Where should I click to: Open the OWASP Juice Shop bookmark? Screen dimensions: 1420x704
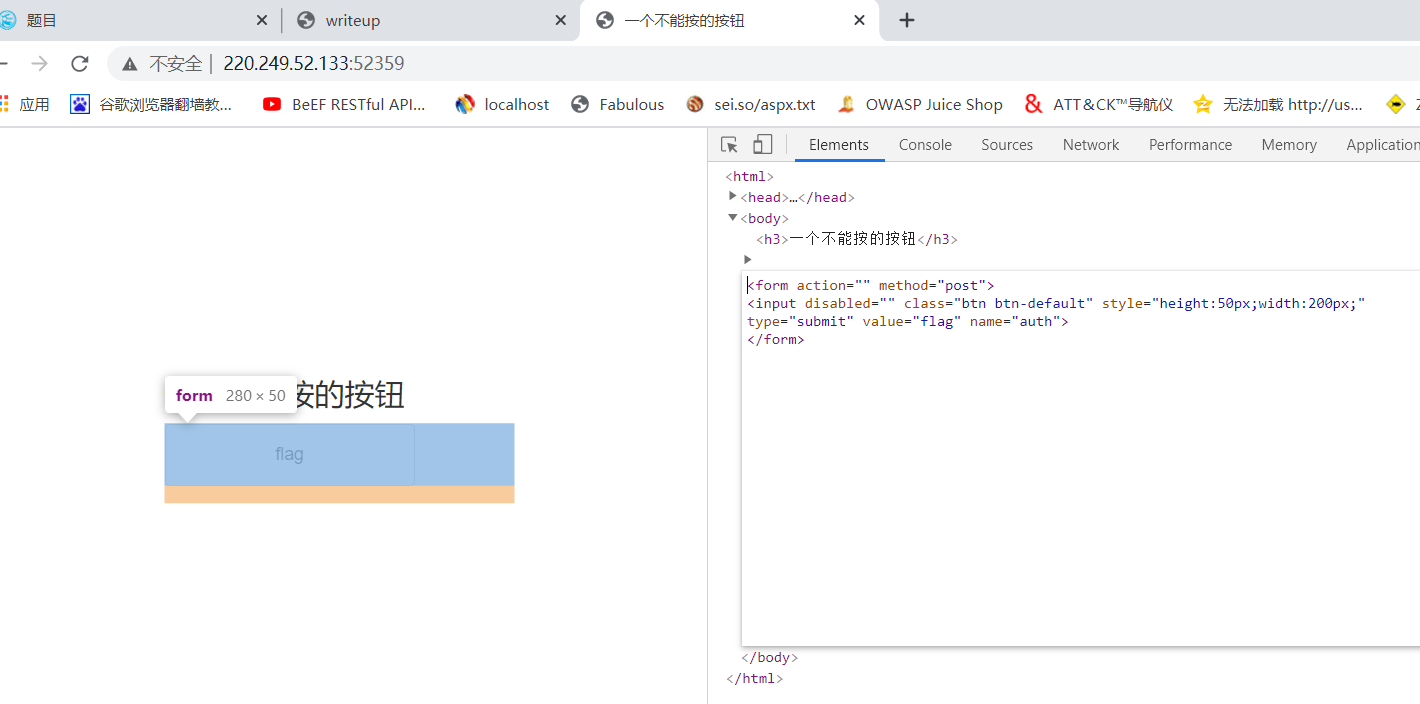coord(920,104)
